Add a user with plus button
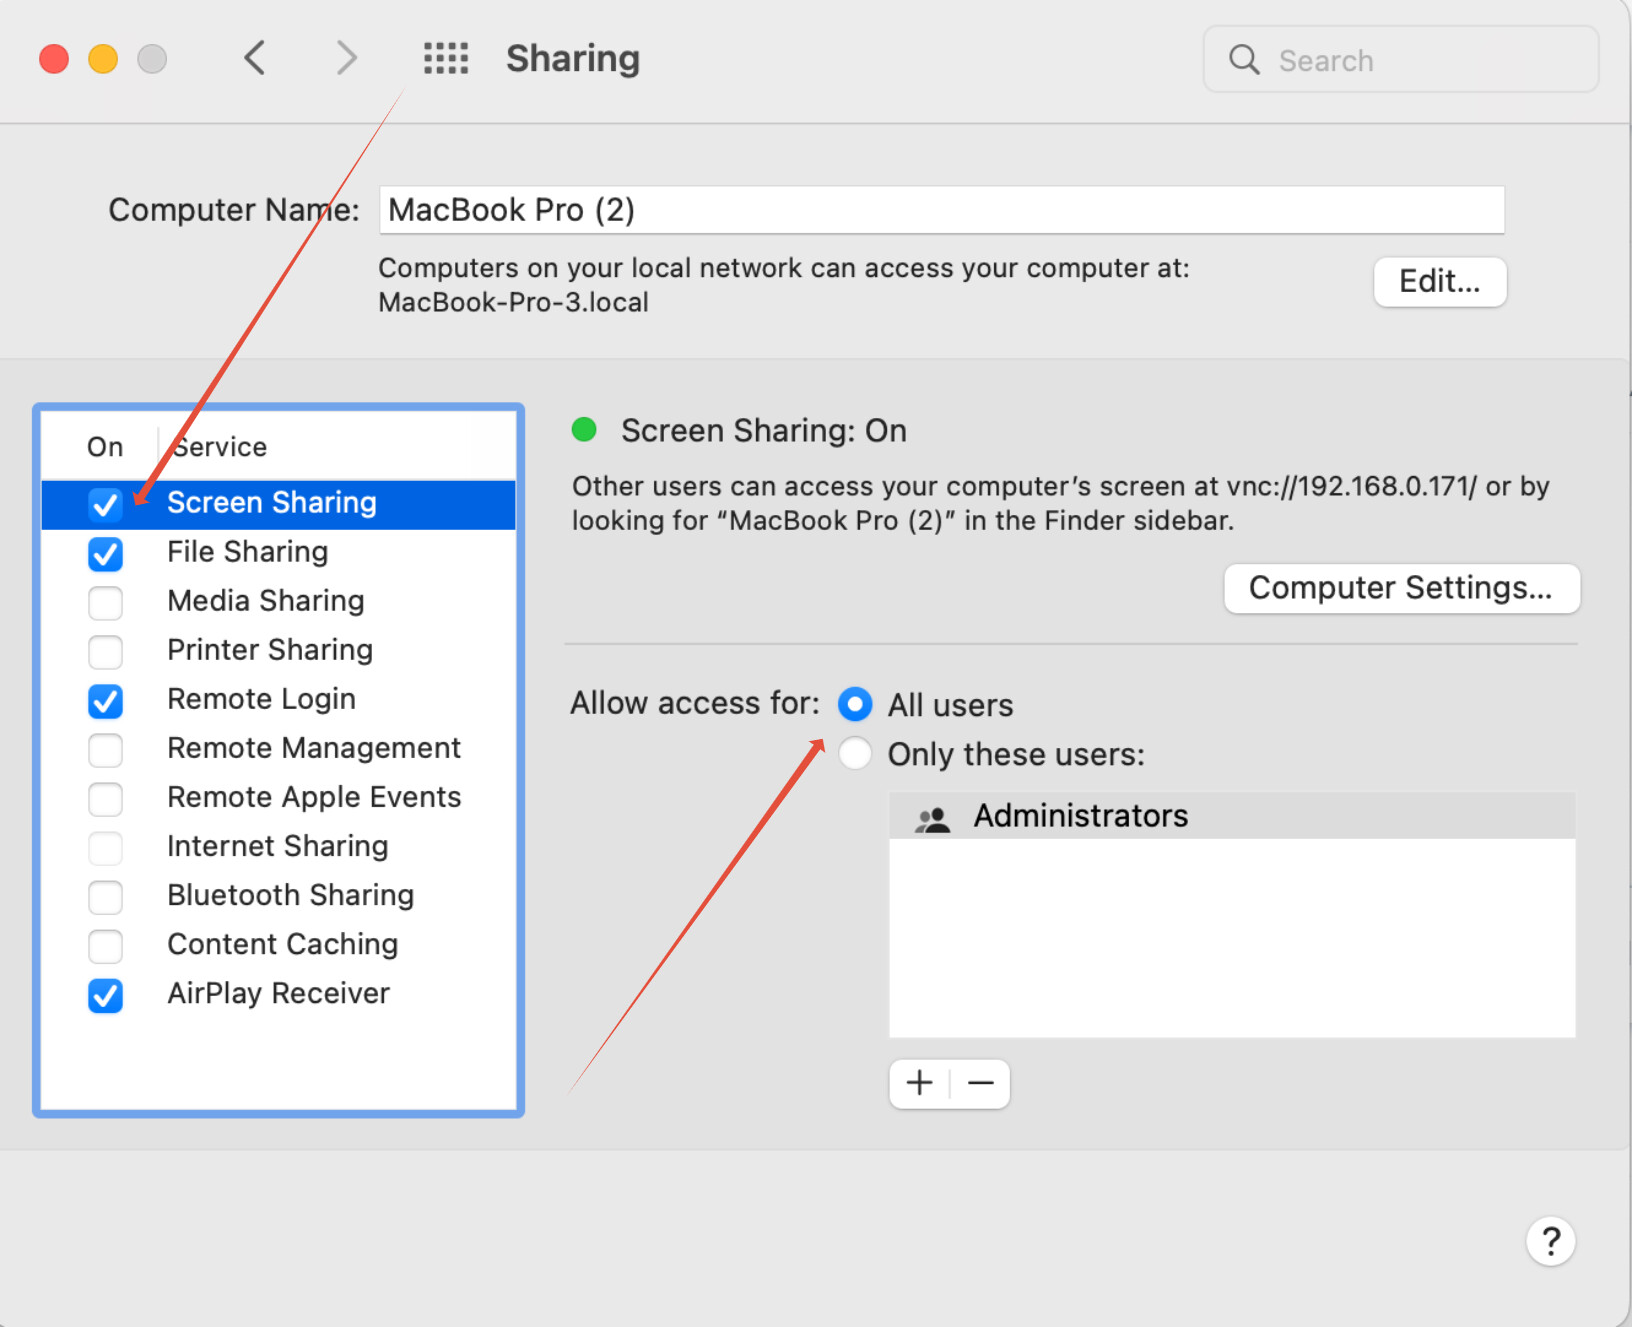This screenshot has width=1632, height=1327. (919, 1083)
